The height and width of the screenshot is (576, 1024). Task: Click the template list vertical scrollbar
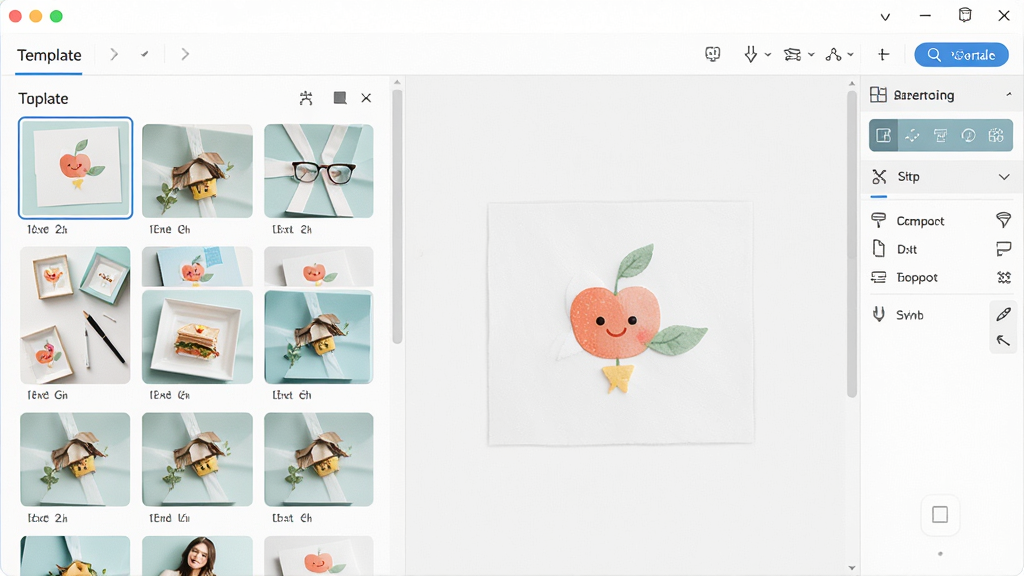(397, 216)
